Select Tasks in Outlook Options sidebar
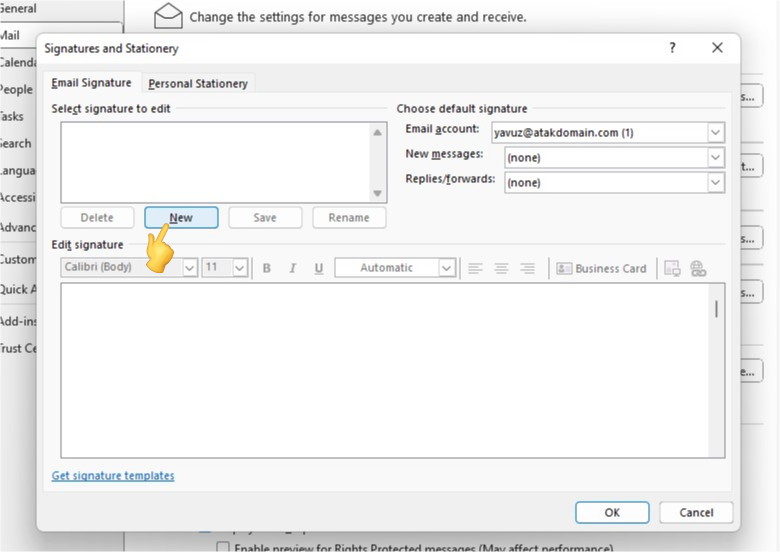This screenshot has height=552, width=780. click(12, 116)
